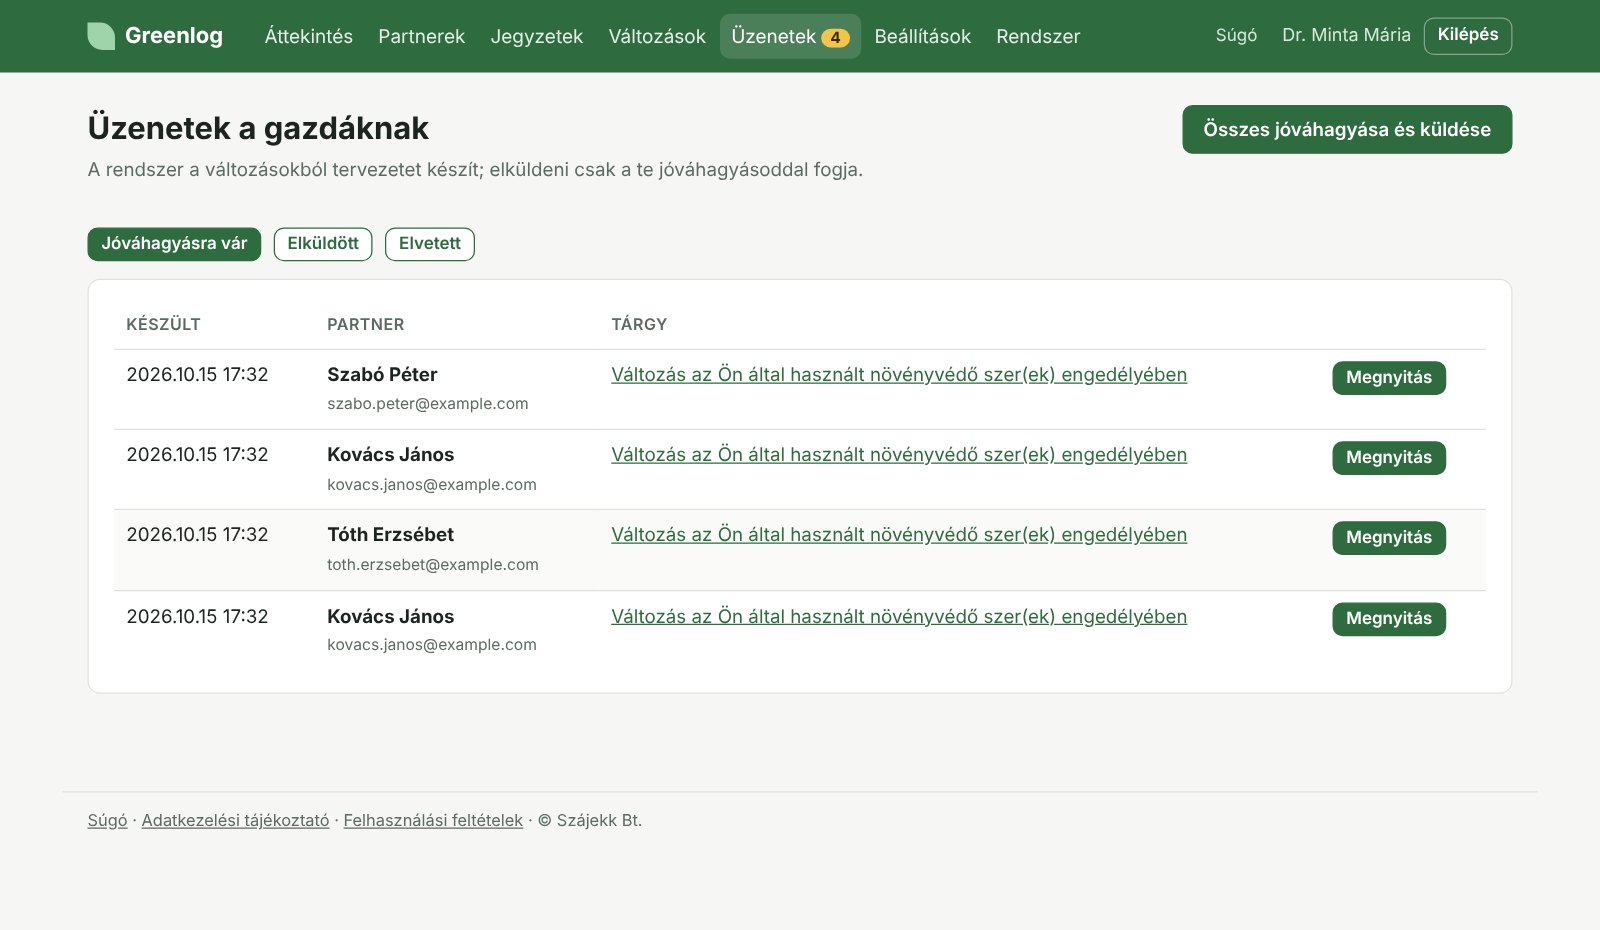Open the last Kovács János subject link
This screenshot has width=1600, height=930.
pos(899,617)
